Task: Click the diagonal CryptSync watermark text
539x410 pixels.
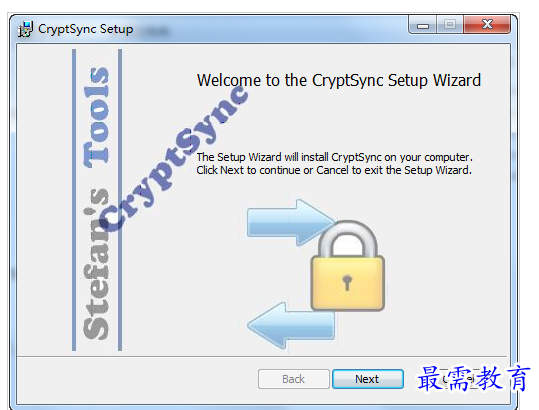Action: 174,158
